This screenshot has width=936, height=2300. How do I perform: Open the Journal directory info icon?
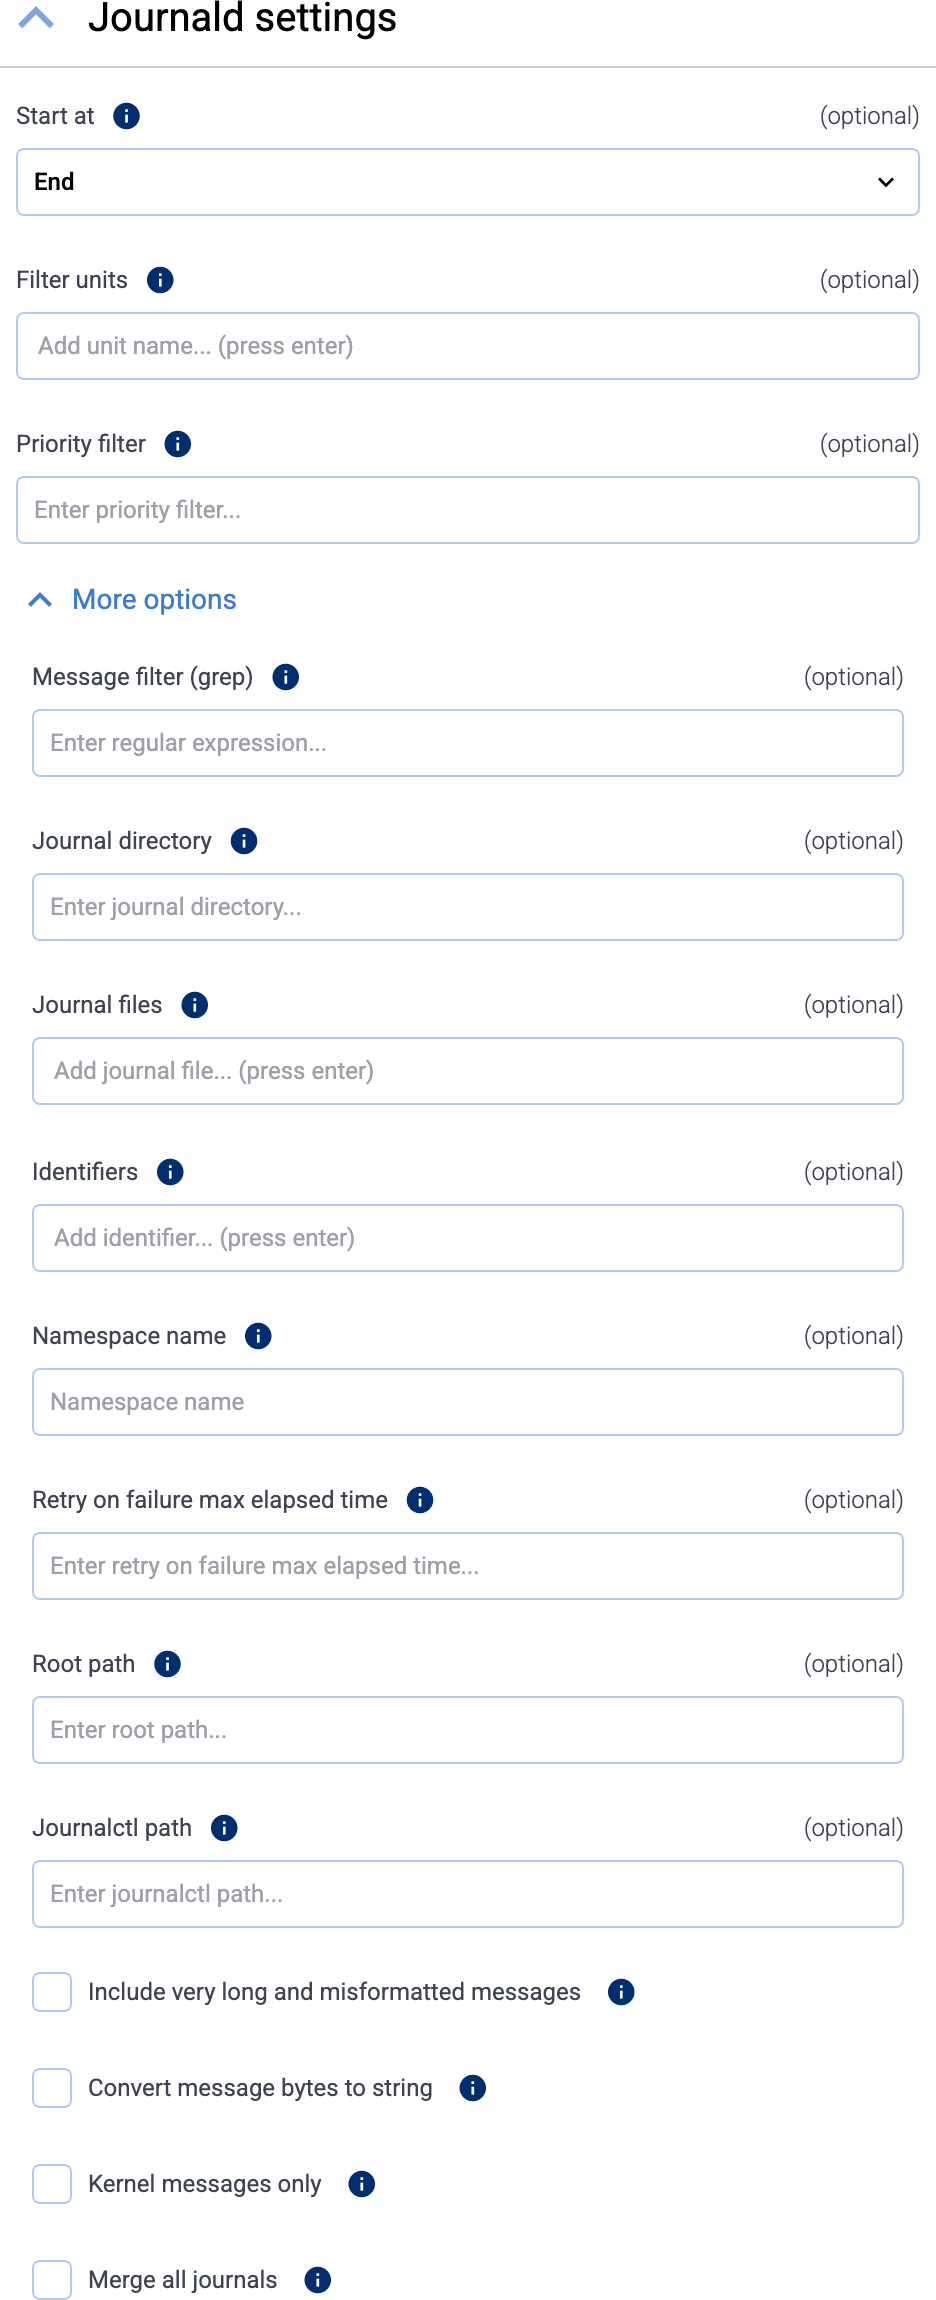tap(241, 841)
